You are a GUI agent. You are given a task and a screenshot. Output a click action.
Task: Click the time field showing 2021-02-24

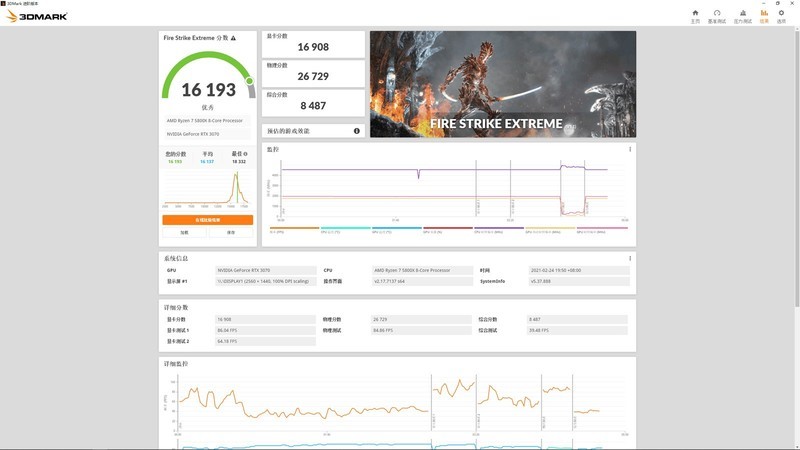tap(579, 270)
